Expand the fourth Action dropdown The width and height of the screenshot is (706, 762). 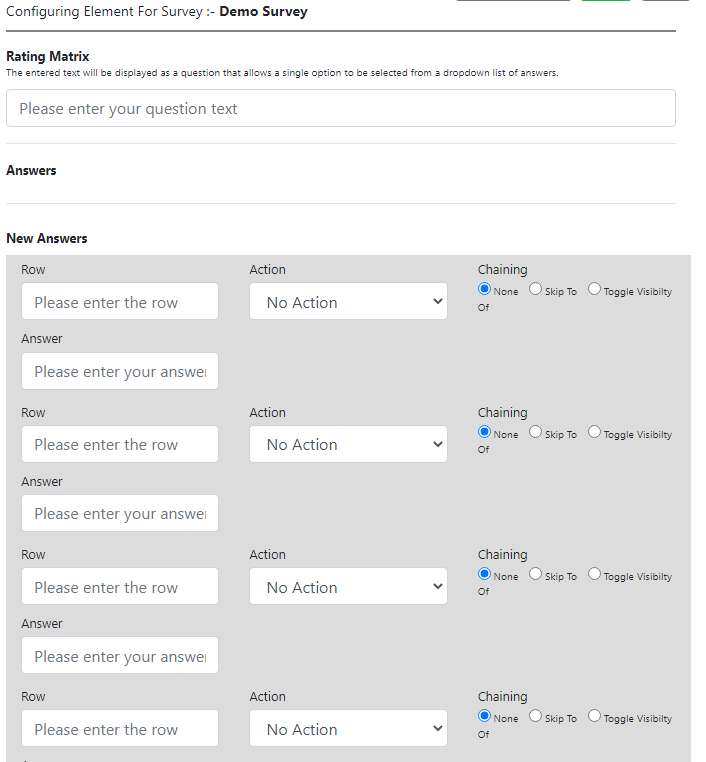tap(348, 729)
